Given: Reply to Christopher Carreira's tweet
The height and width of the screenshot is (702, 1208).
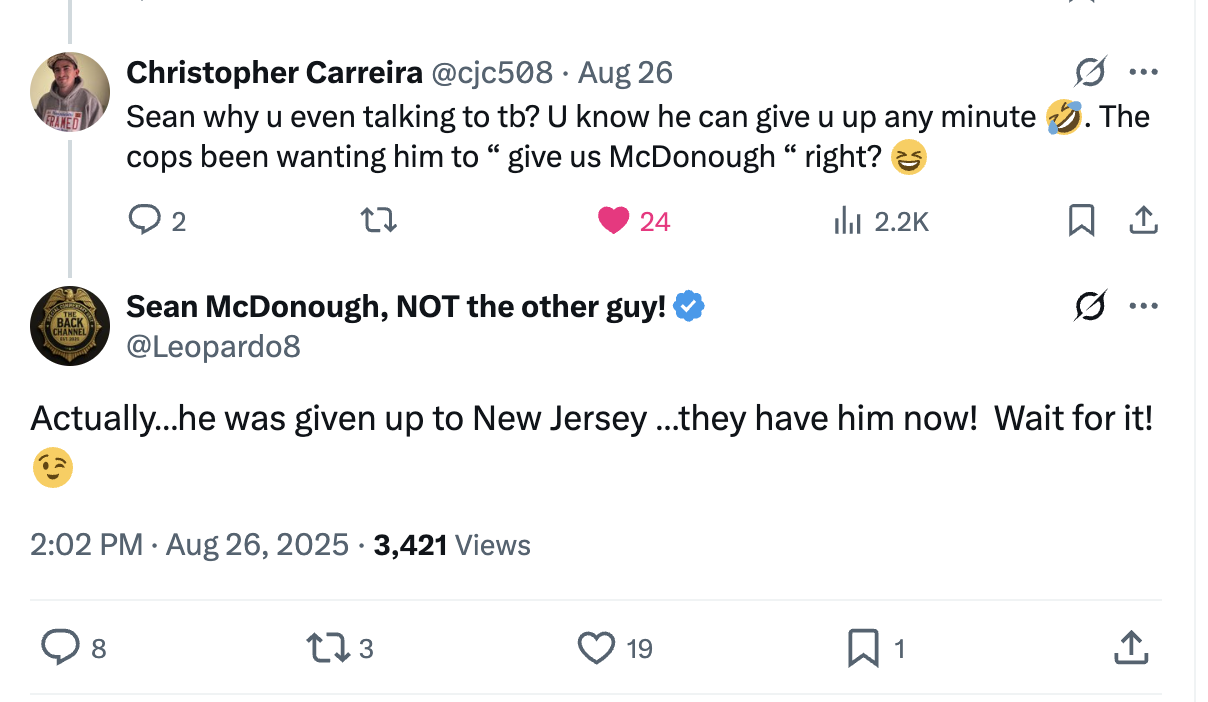Looking at the screenshot, I should pos(146,220).
